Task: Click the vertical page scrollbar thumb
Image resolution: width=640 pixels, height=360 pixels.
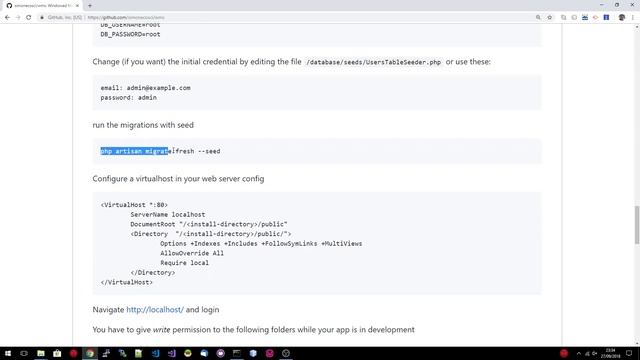Action: (x=637, y=225)
